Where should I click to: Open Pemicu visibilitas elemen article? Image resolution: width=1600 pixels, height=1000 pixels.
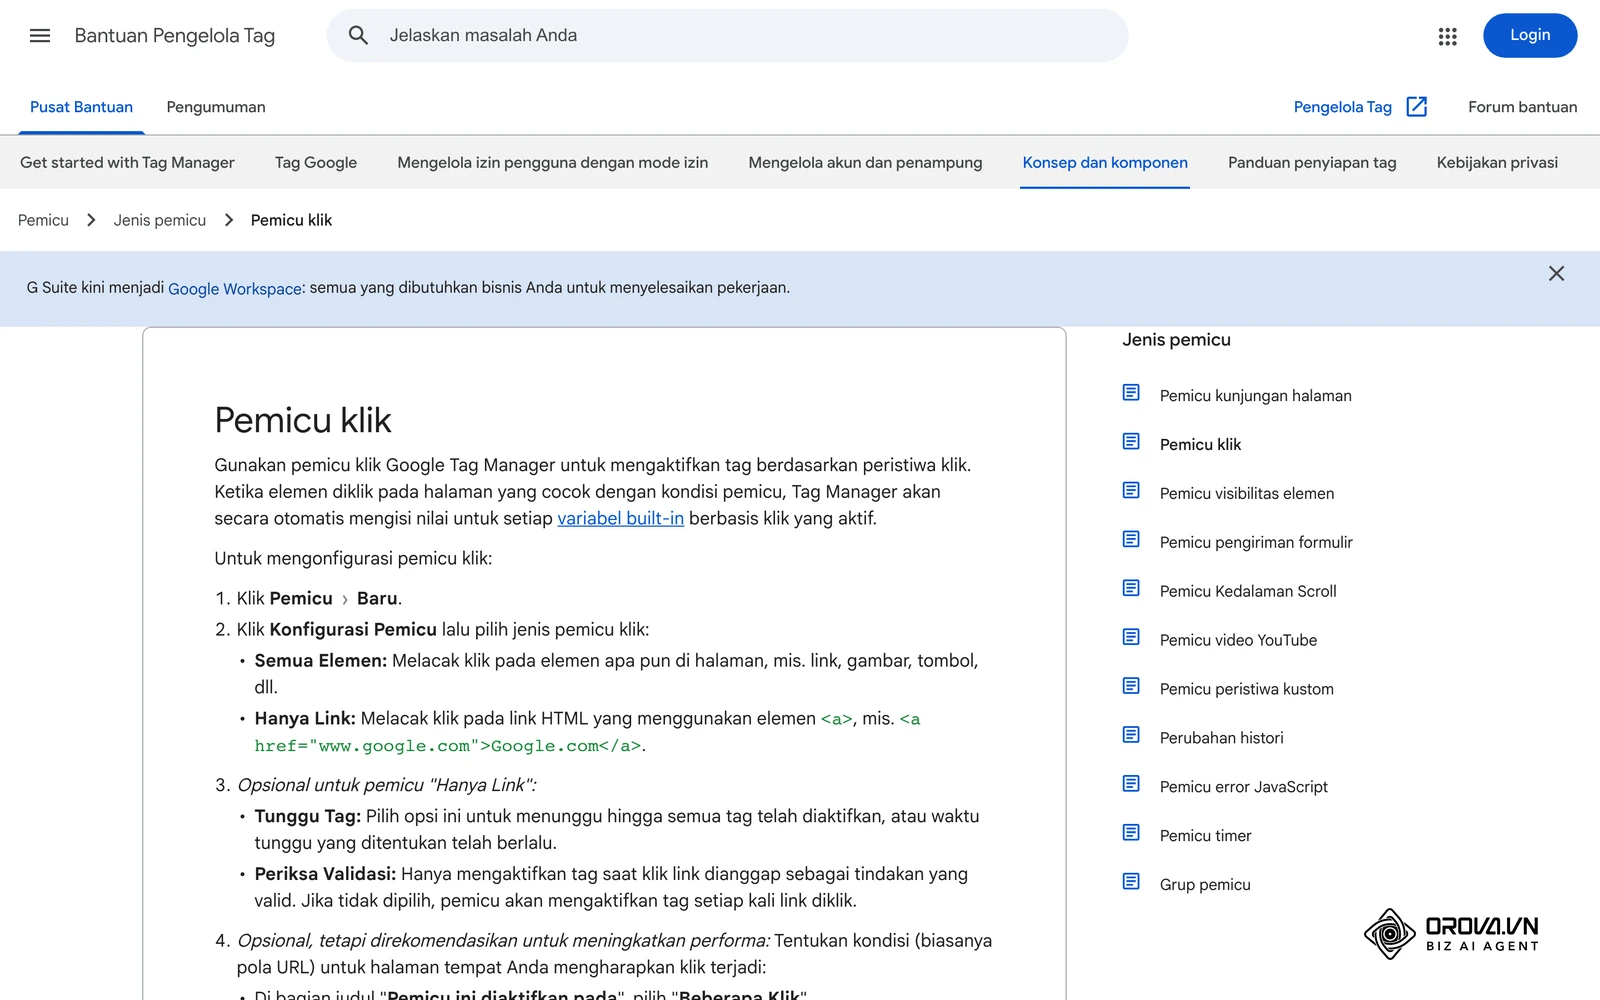click(x=1247, y=493)
